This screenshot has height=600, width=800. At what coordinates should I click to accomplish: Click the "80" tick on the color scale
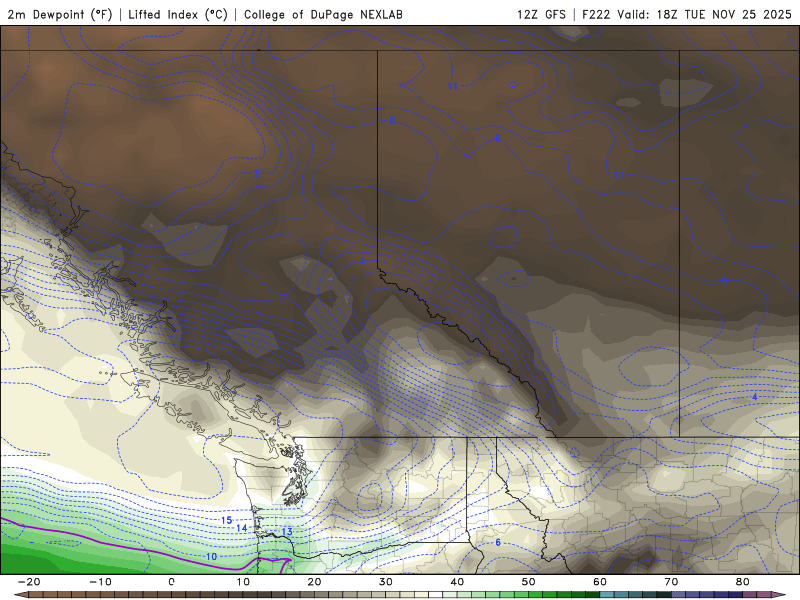click(742, 582)
